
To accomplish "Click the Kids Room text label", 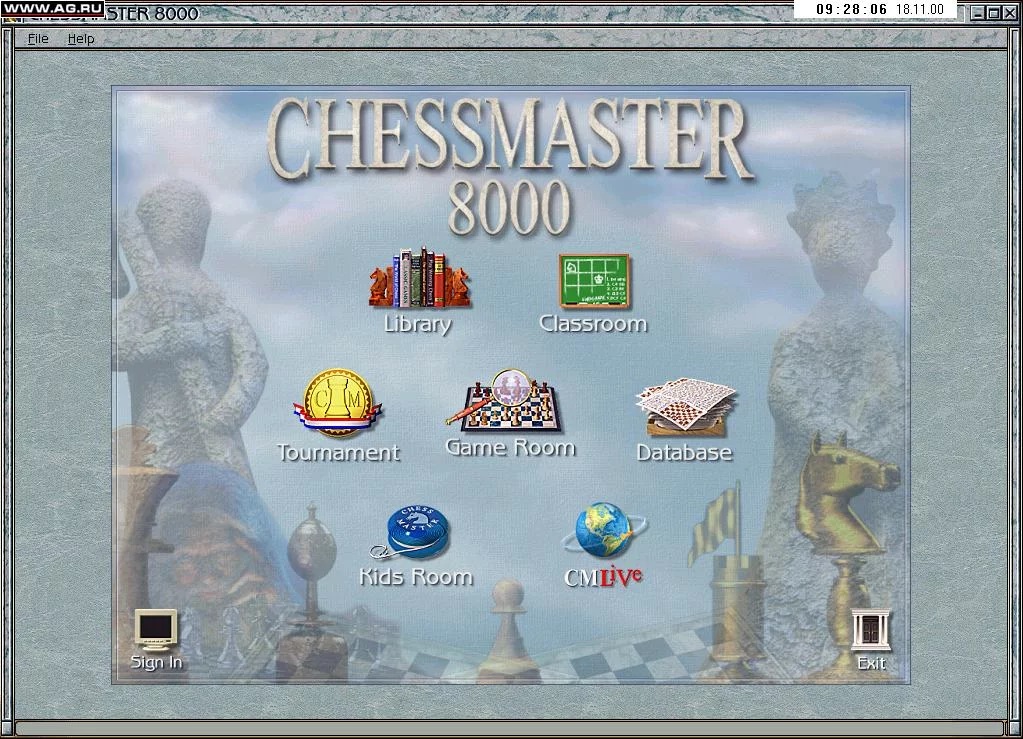I will tap(416, 577).
